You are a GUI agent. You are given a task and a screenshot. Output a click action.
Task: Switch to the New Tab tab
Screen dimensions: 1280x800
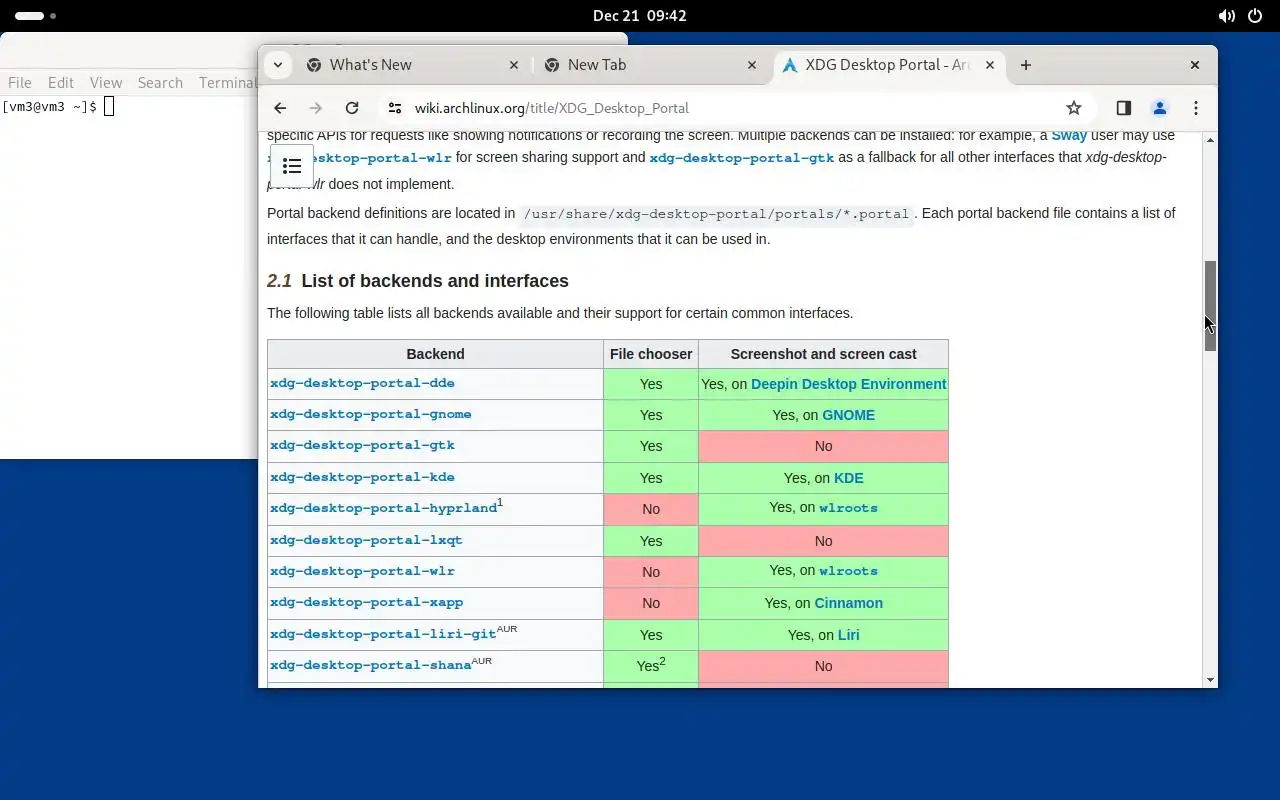pyautogui.click(x=651, y=65)
